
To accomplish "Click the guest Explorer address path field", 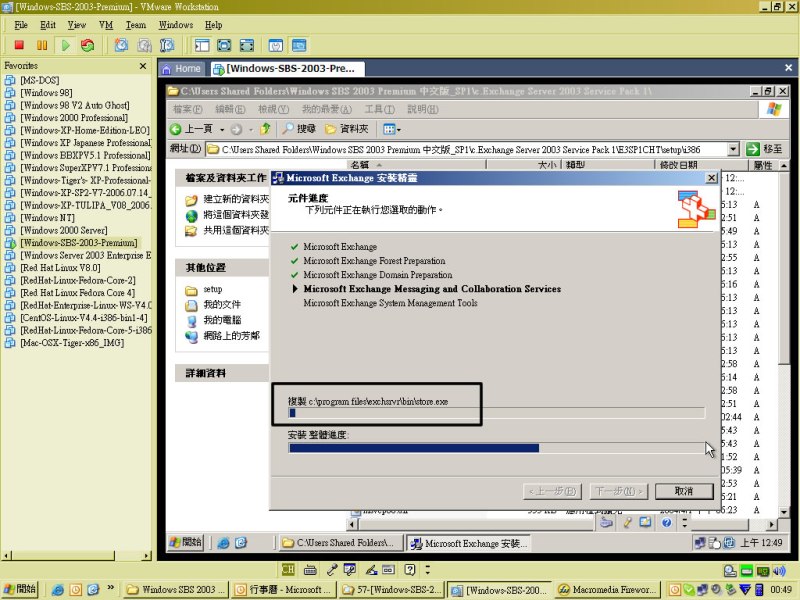I will [467, 149].
